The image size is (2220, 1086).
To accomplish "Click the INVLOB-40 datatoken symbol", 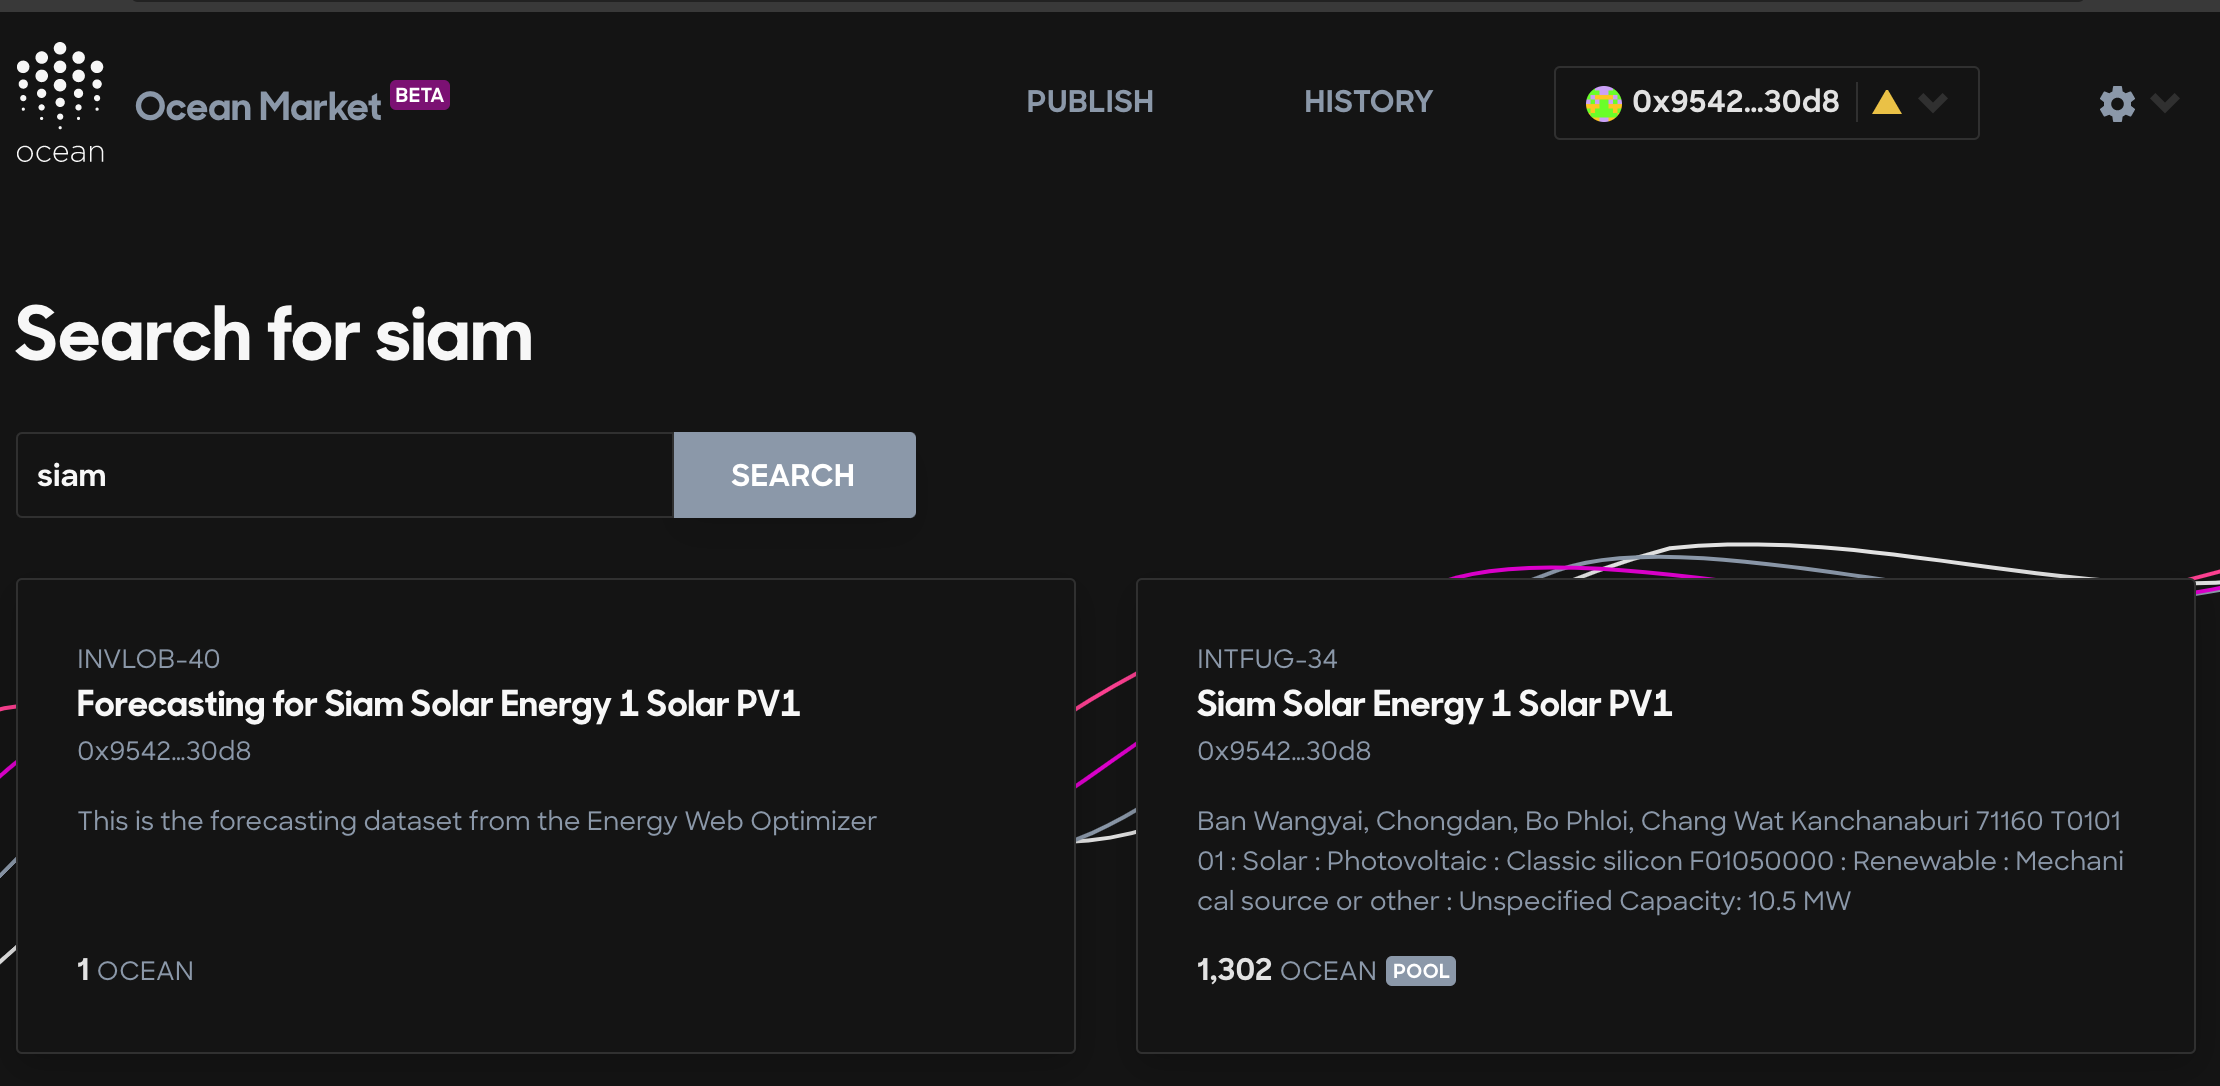I will [148, 659].
